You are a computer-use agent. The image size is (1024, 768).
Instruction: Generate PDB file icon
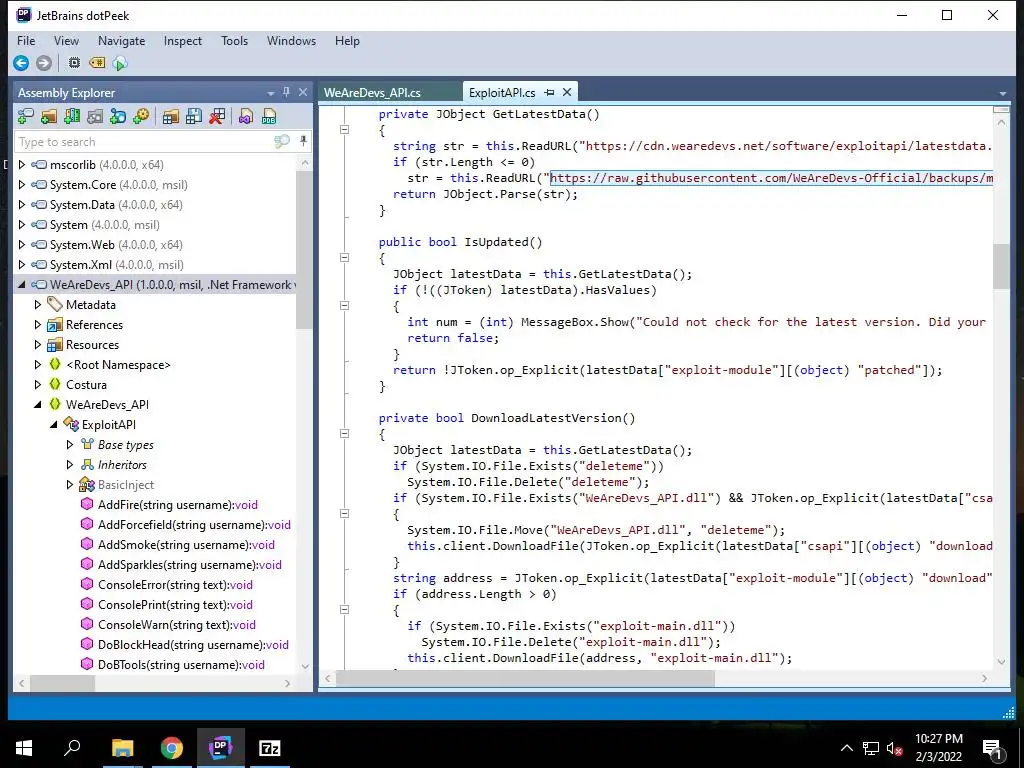pyautogui.click(x=268, y=116)
